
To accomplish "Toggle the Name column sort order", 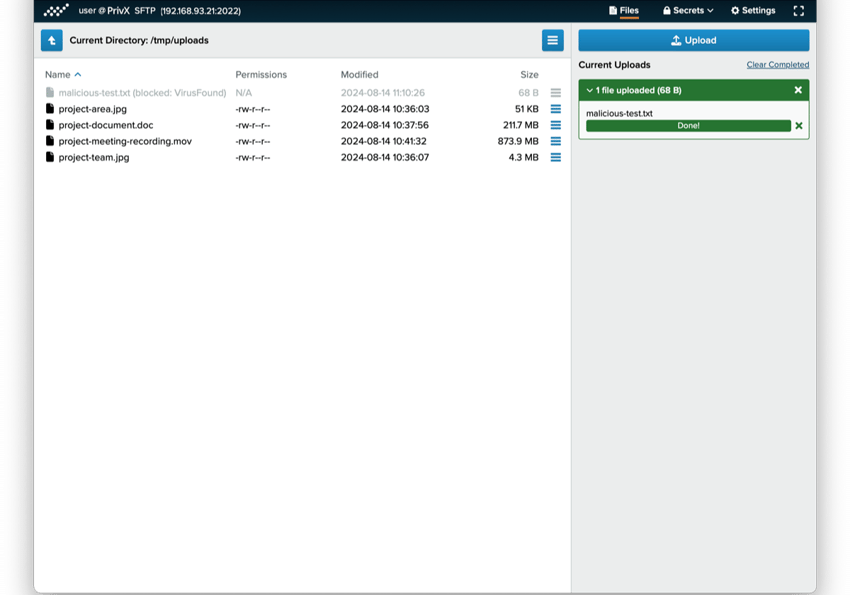I will [x=63, y=74].
